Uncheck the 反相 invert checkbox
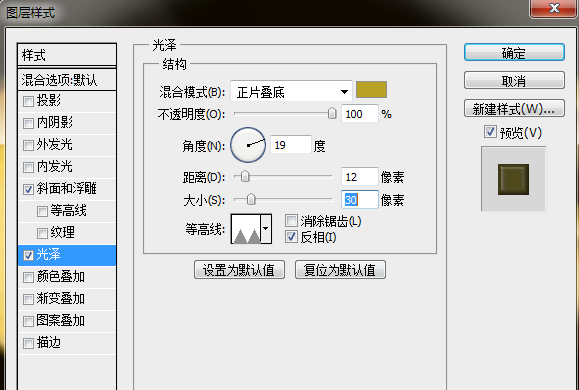The width and height of the screenshot is (579, 390). (291, 237)
